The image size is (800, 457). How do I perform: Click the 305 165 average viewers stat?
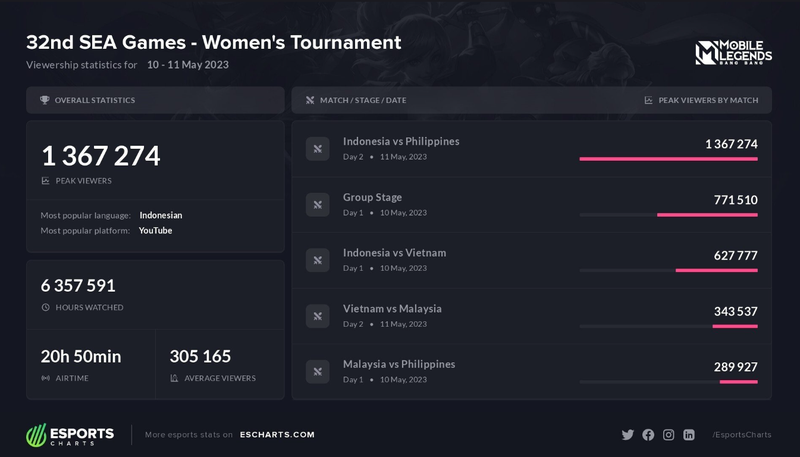[200, 356]
